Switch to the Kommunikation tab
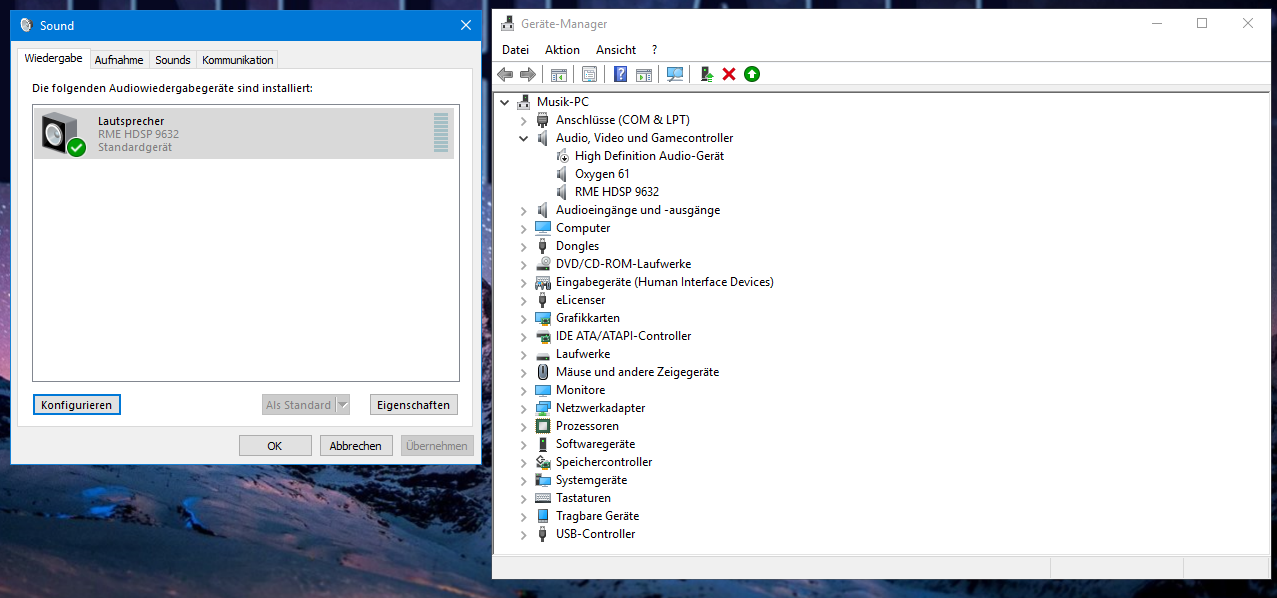1277x598 pixels. pos(237,60)
